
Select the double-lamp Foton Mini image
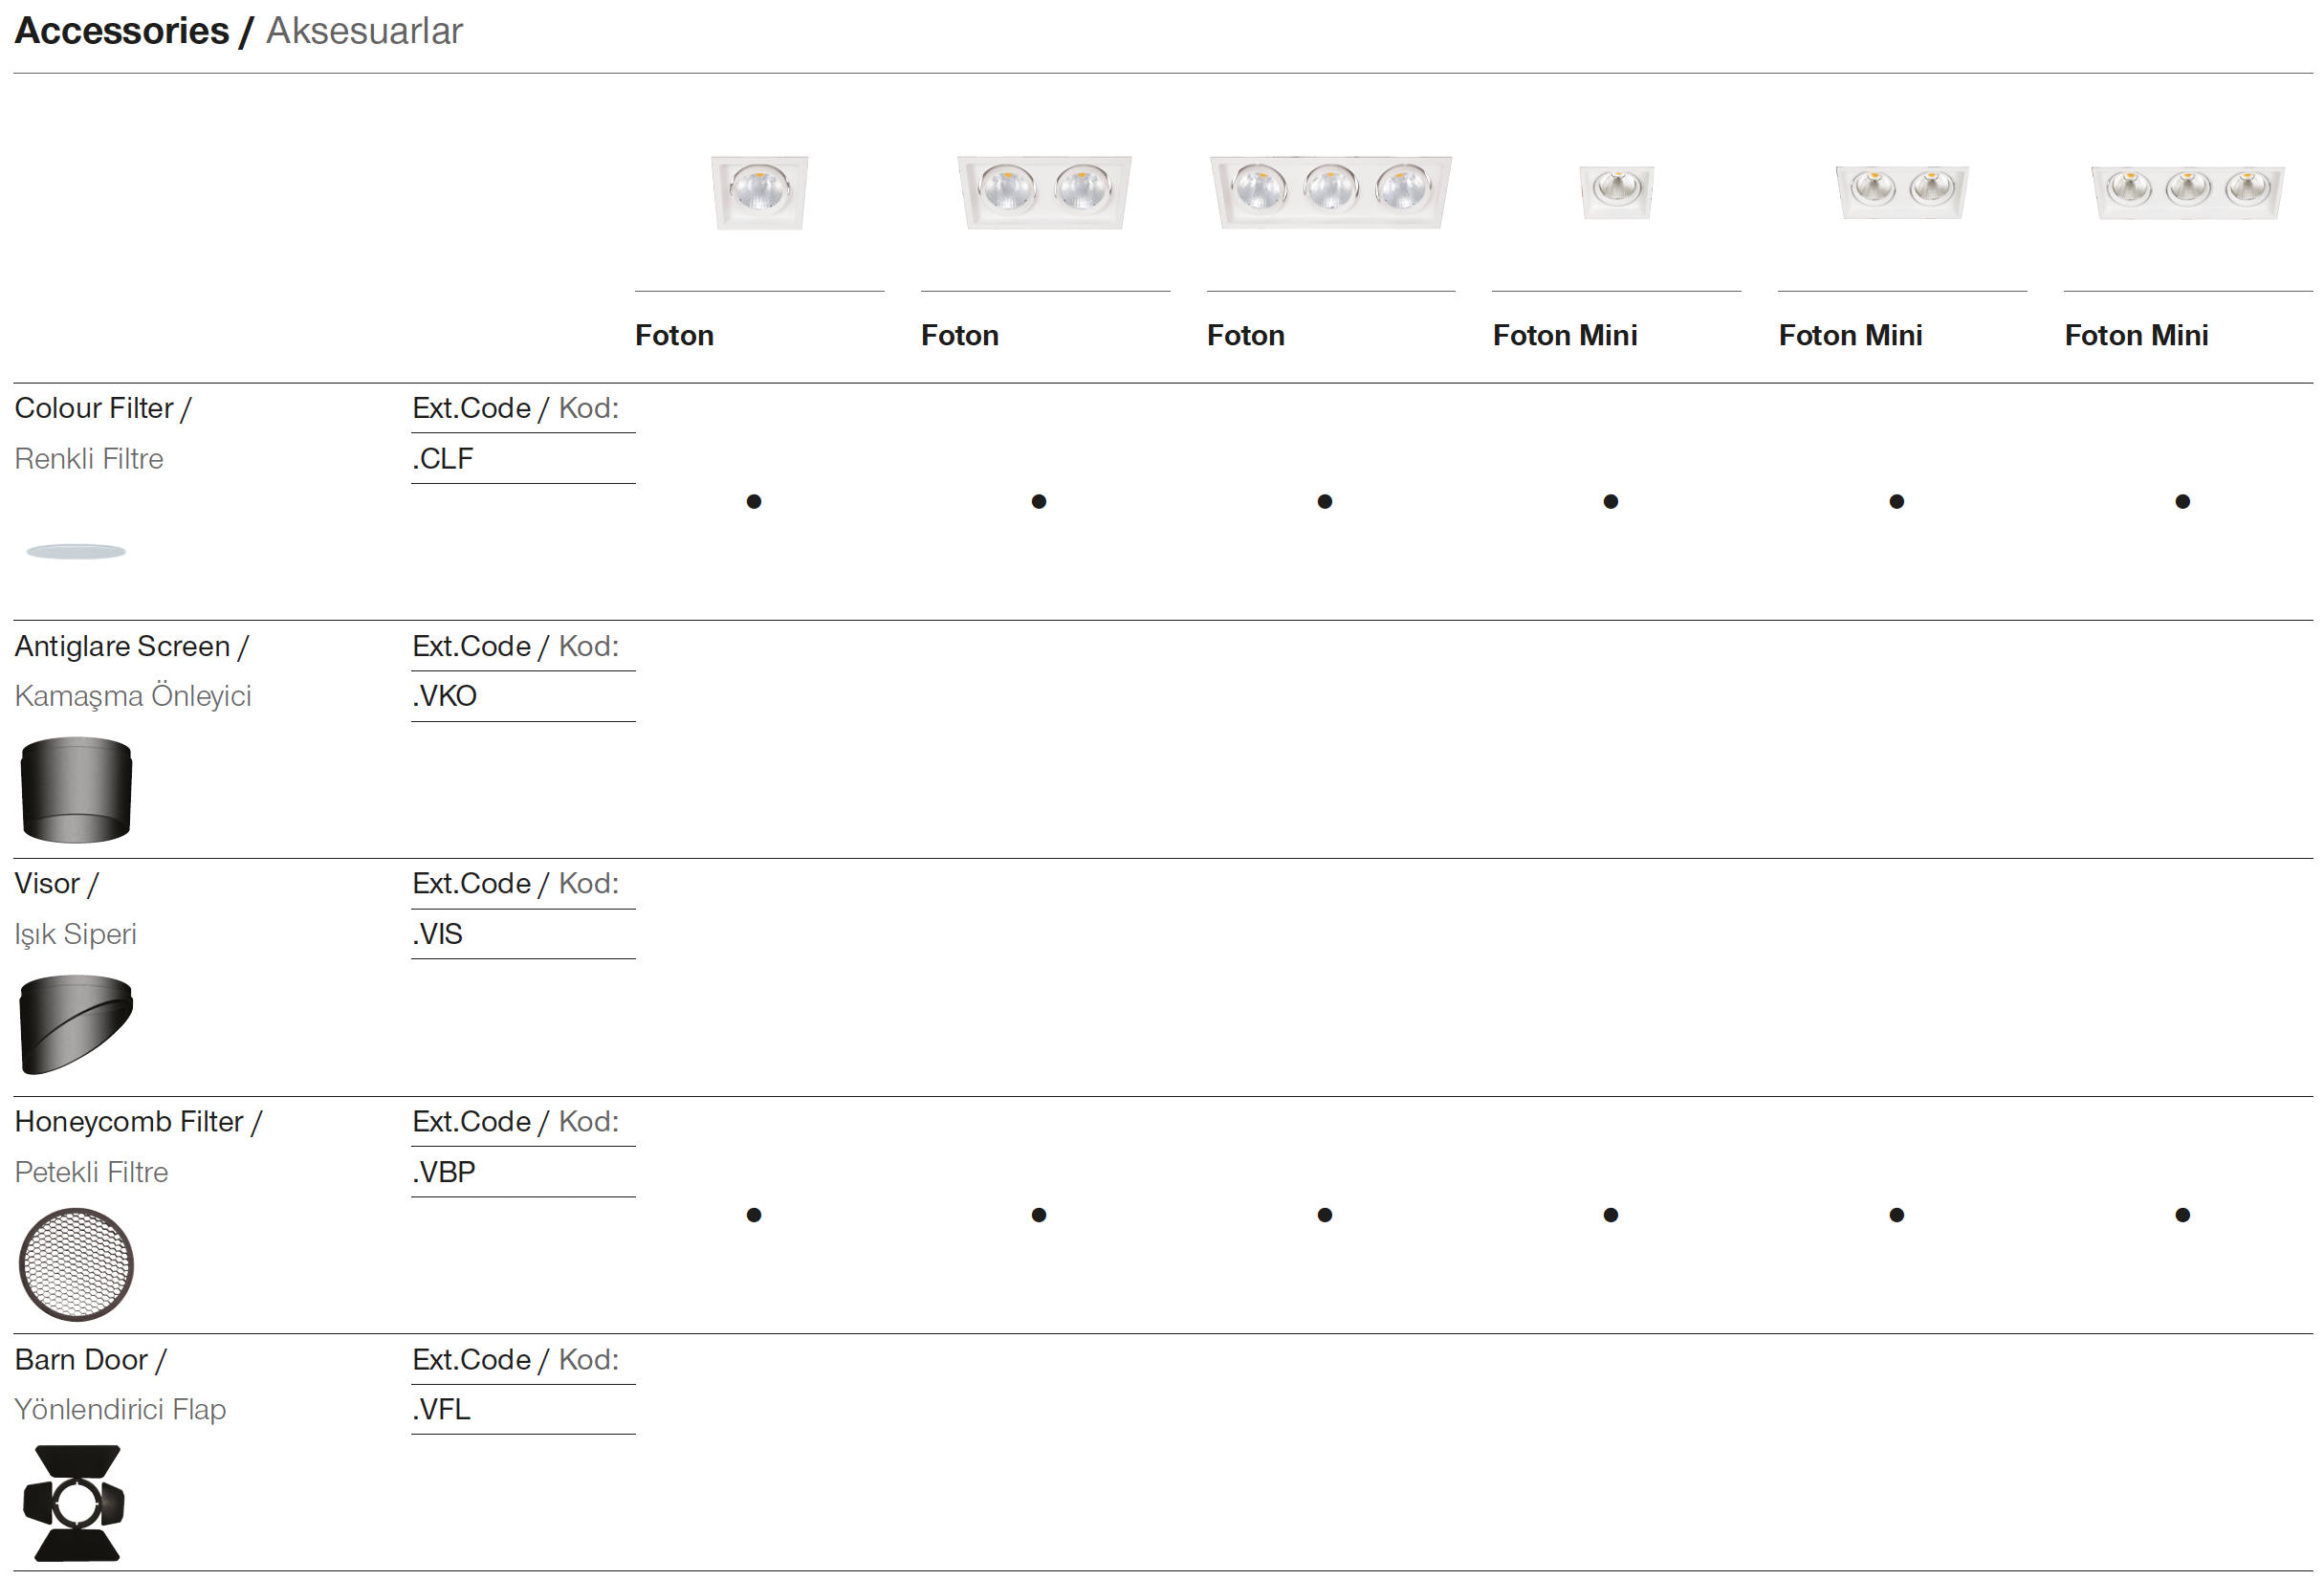click(x=1901, y=191)
